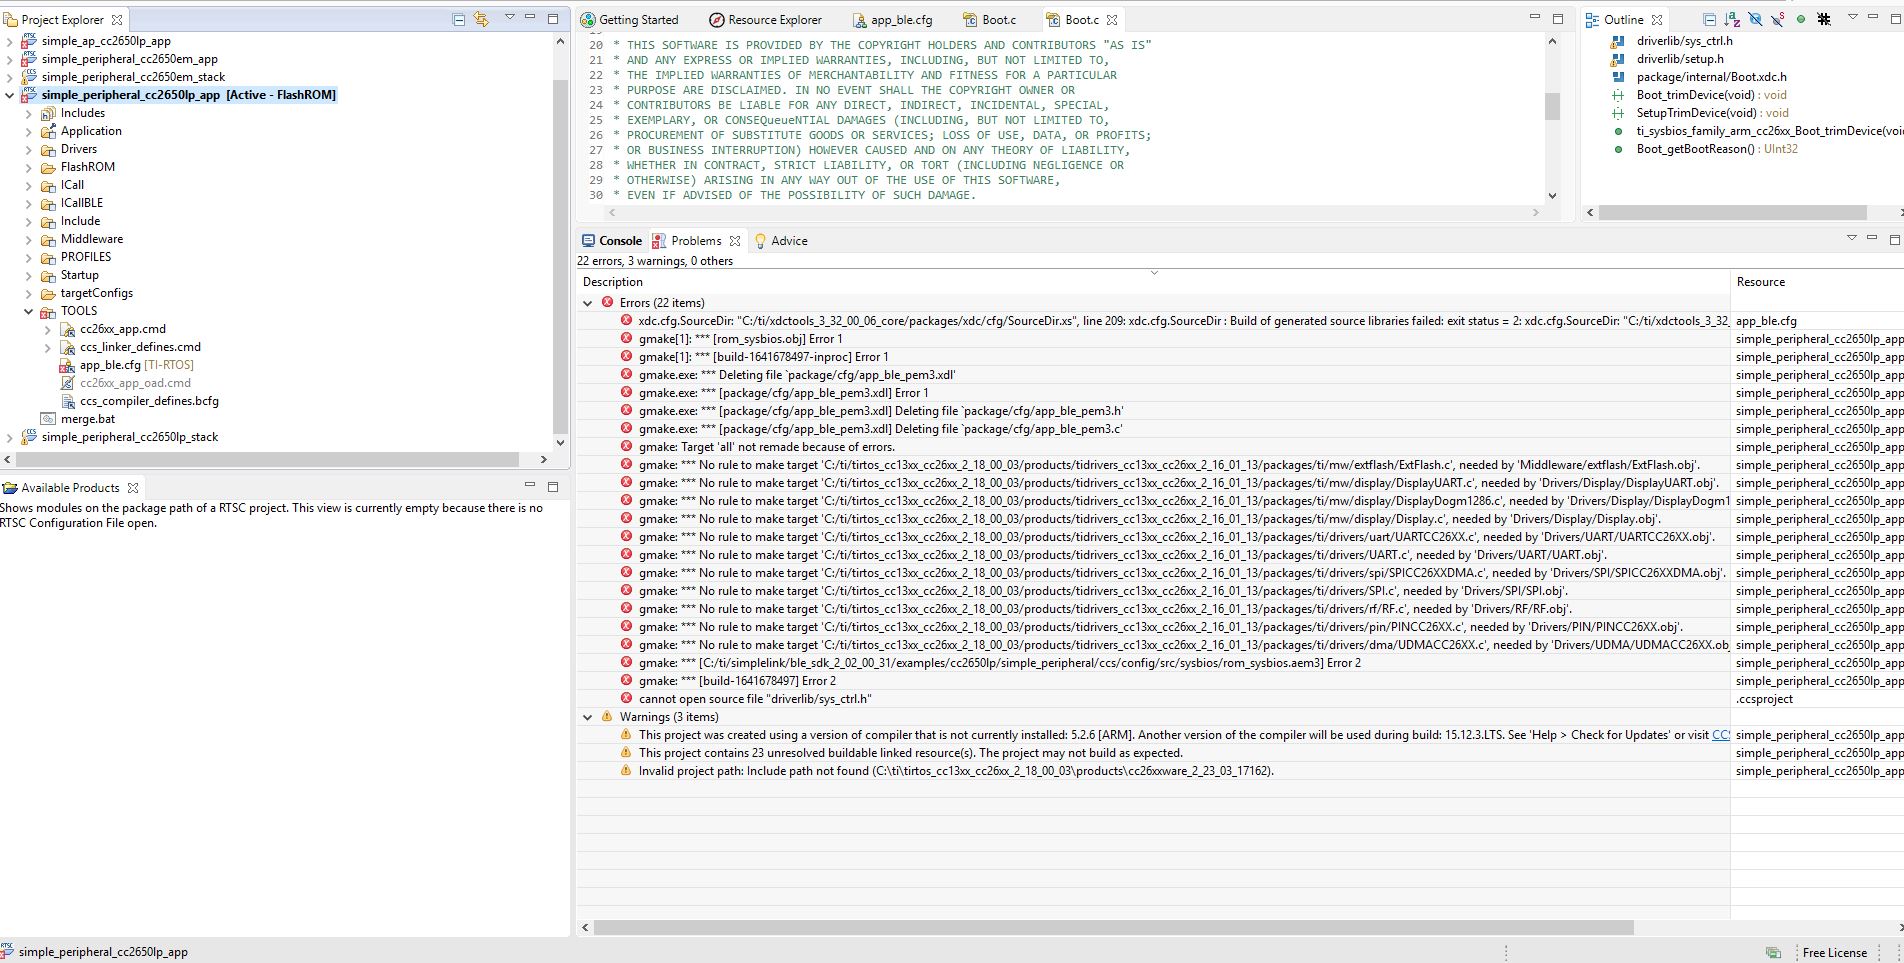The image size is (1904, 963).
Task: Select the cc26xx_app_oad.cmd file icon
Action: pos(68,383)
